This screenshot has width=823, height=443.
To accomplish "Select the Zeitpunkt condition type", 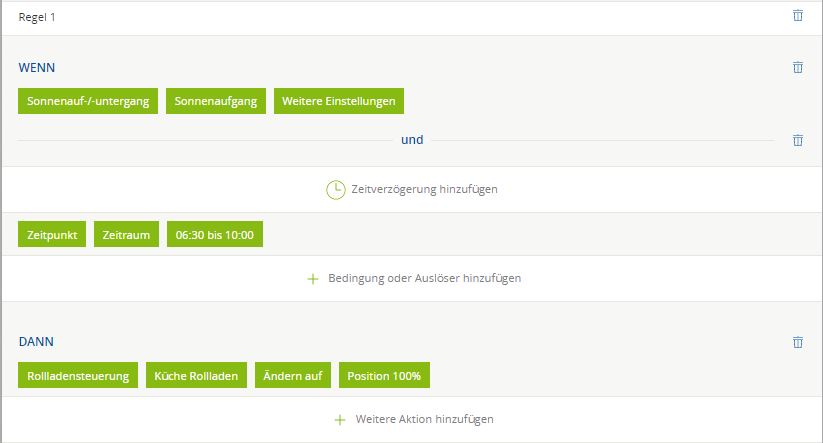I will coord(52,235).
